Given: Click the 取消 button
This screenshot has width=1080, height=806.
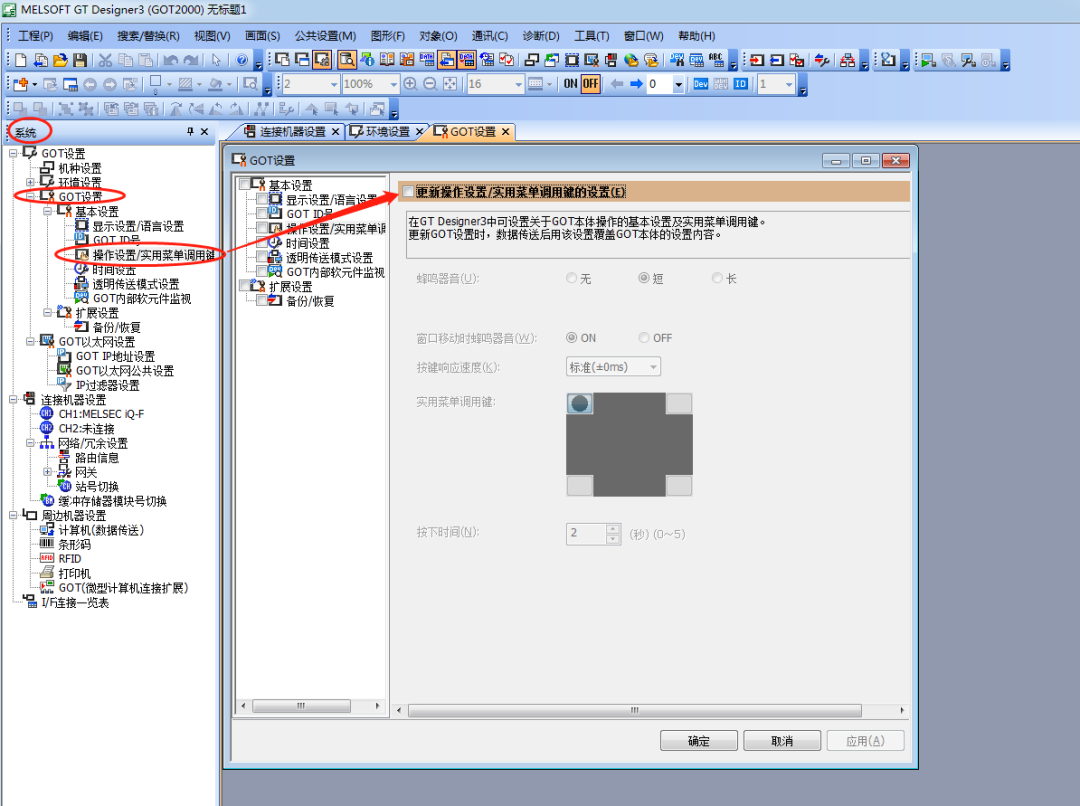Looking at the screenshot, I should (x=781, y=740).
